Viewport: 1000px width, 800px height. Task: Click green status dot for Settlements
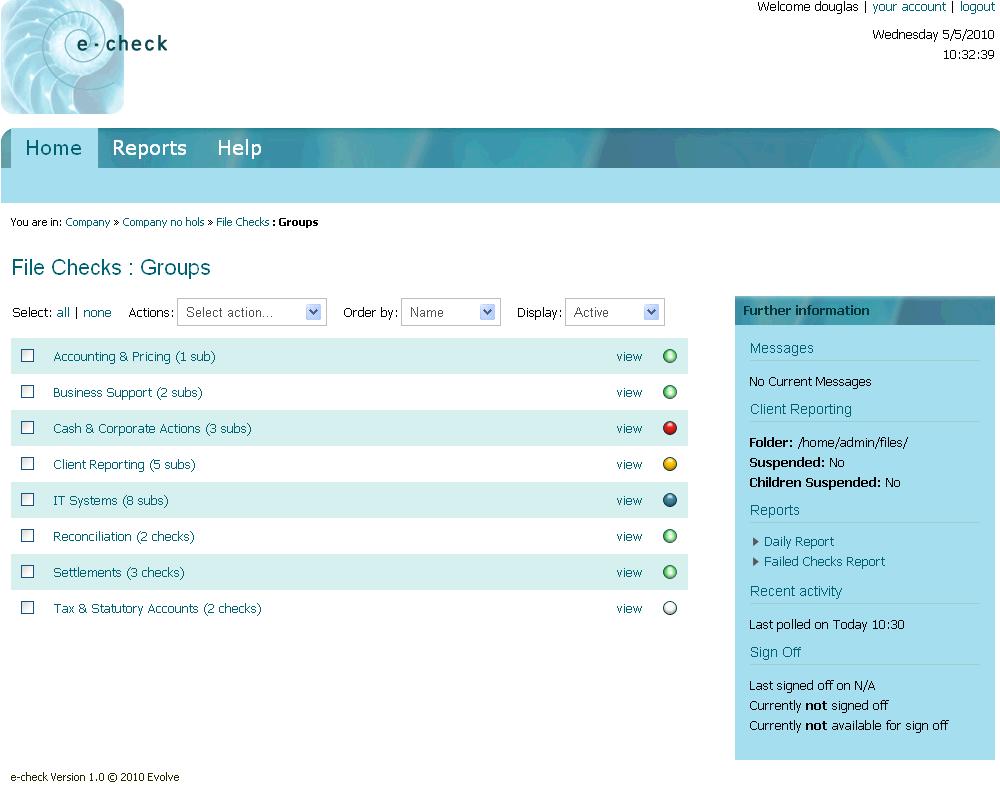(670, 572)
